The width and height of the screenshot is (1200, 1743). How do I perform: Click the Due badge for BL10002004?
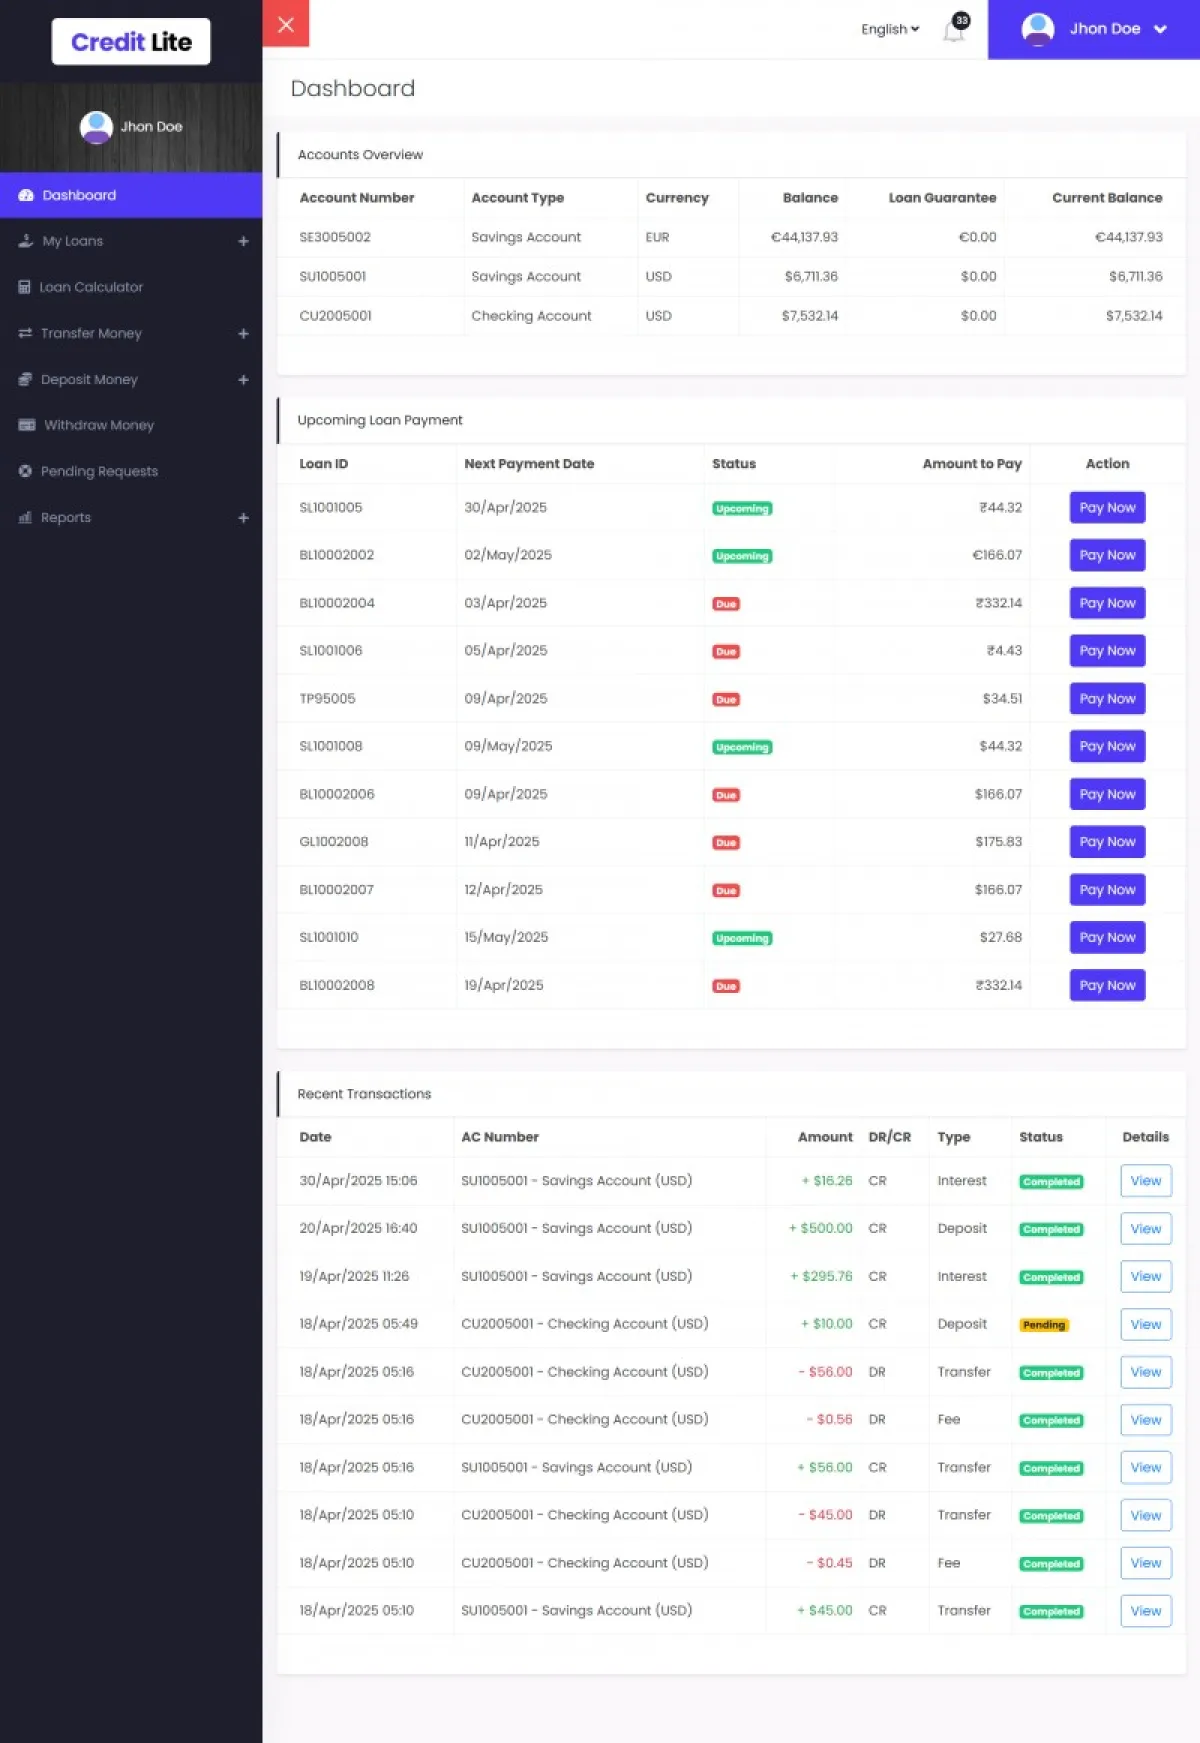(x=726, y=604)
